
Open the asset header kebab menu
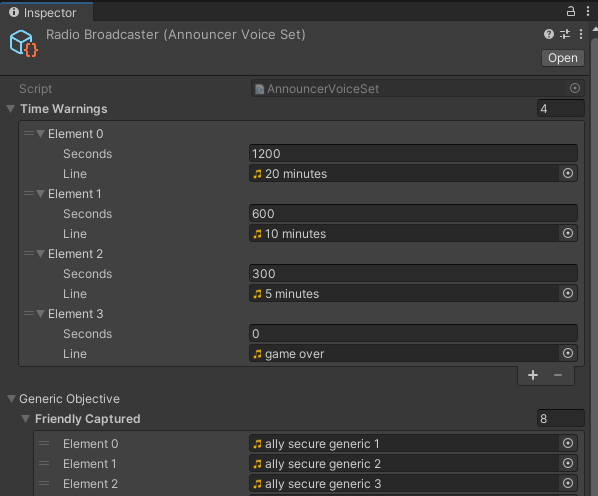581,34
